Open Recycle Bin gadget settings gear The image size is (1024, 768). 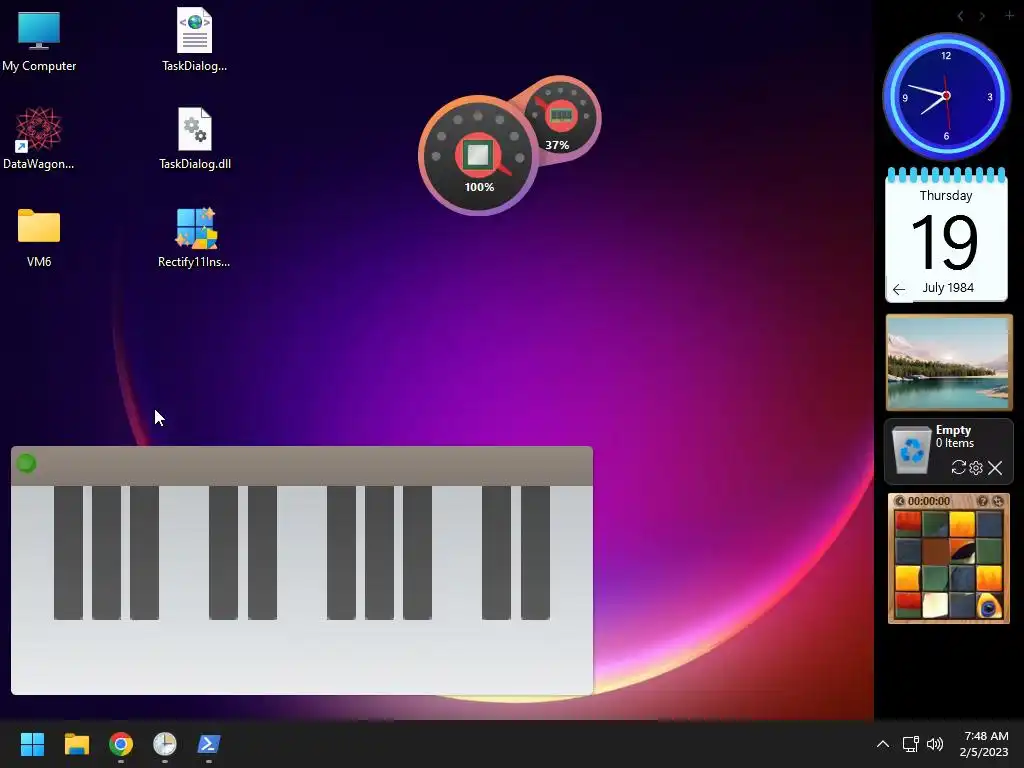pyautogui.click(x=976, y=468)
